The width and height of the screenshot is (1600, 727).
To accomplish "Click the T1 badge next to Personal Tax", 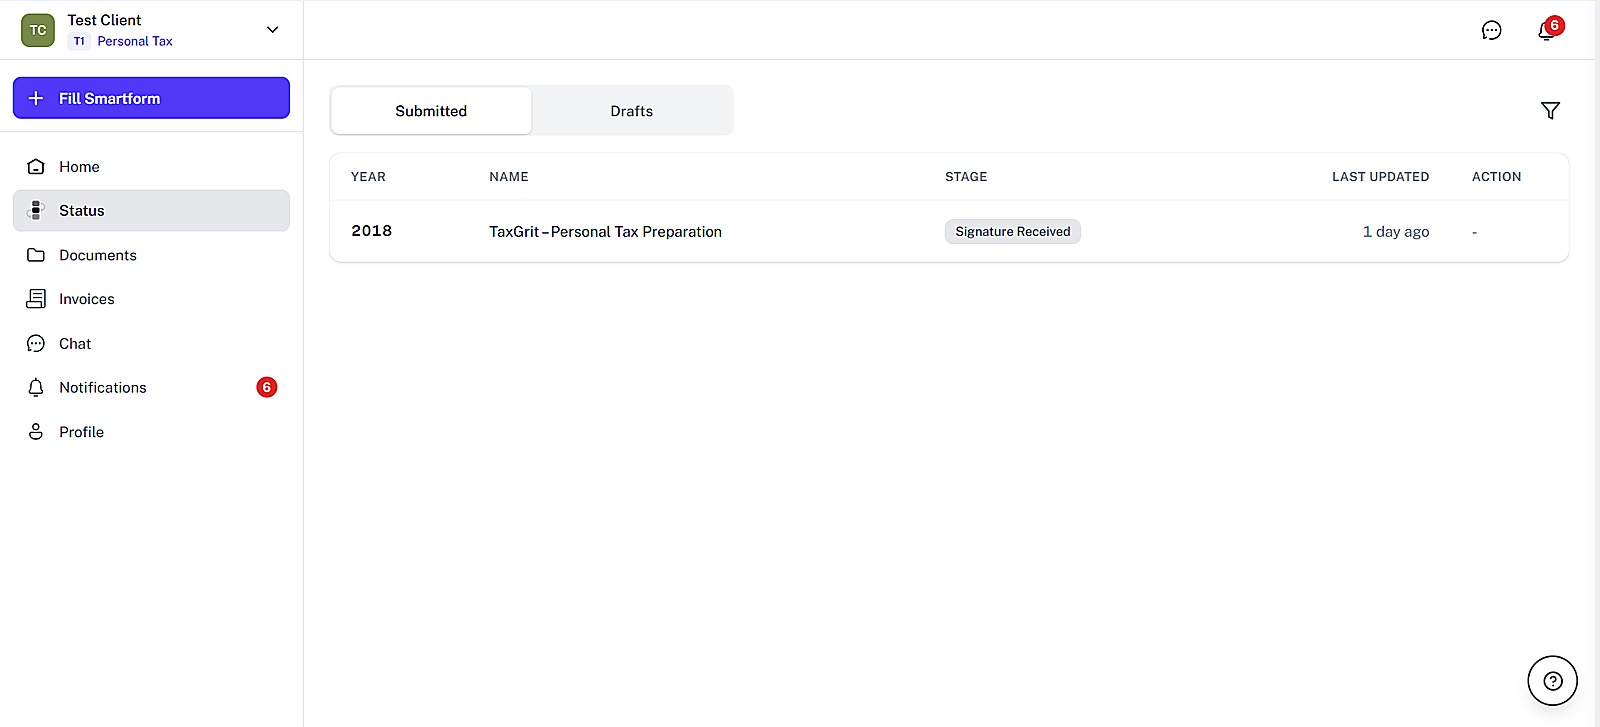I will [79, 41].
